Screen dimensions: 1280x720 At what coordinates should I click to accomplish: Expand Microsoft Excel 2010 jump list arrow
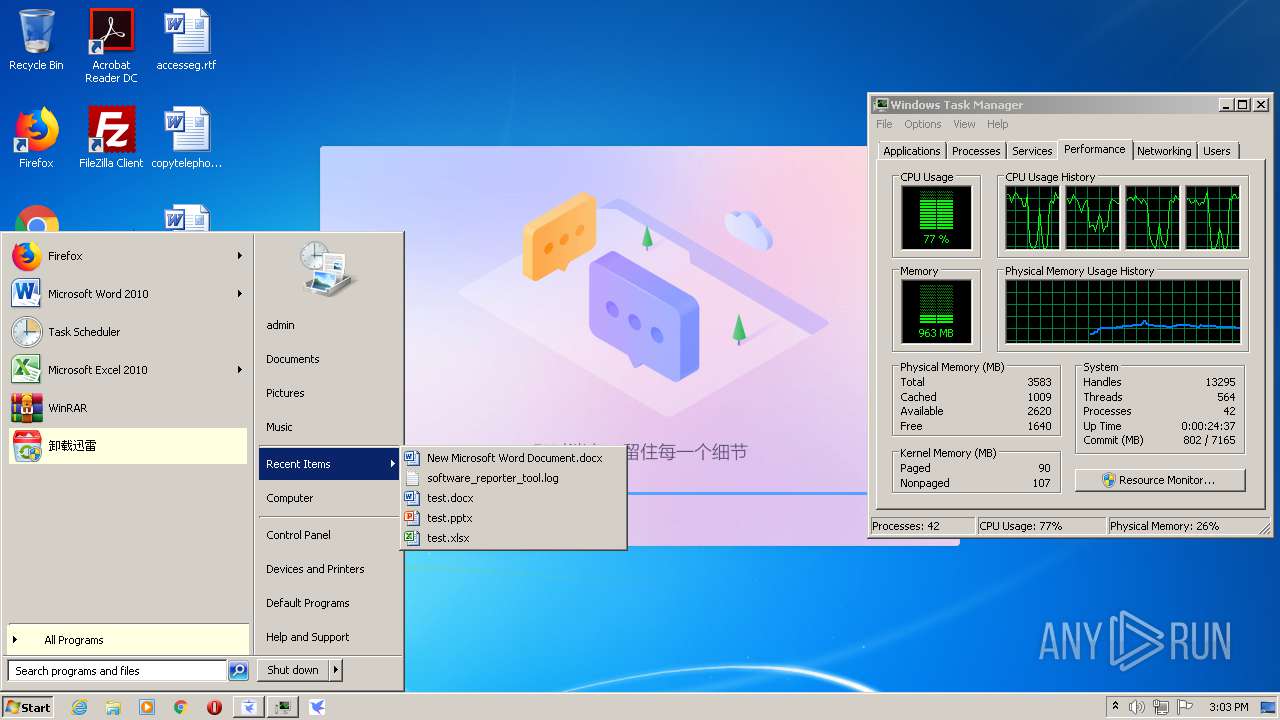[x=239, y=370]
